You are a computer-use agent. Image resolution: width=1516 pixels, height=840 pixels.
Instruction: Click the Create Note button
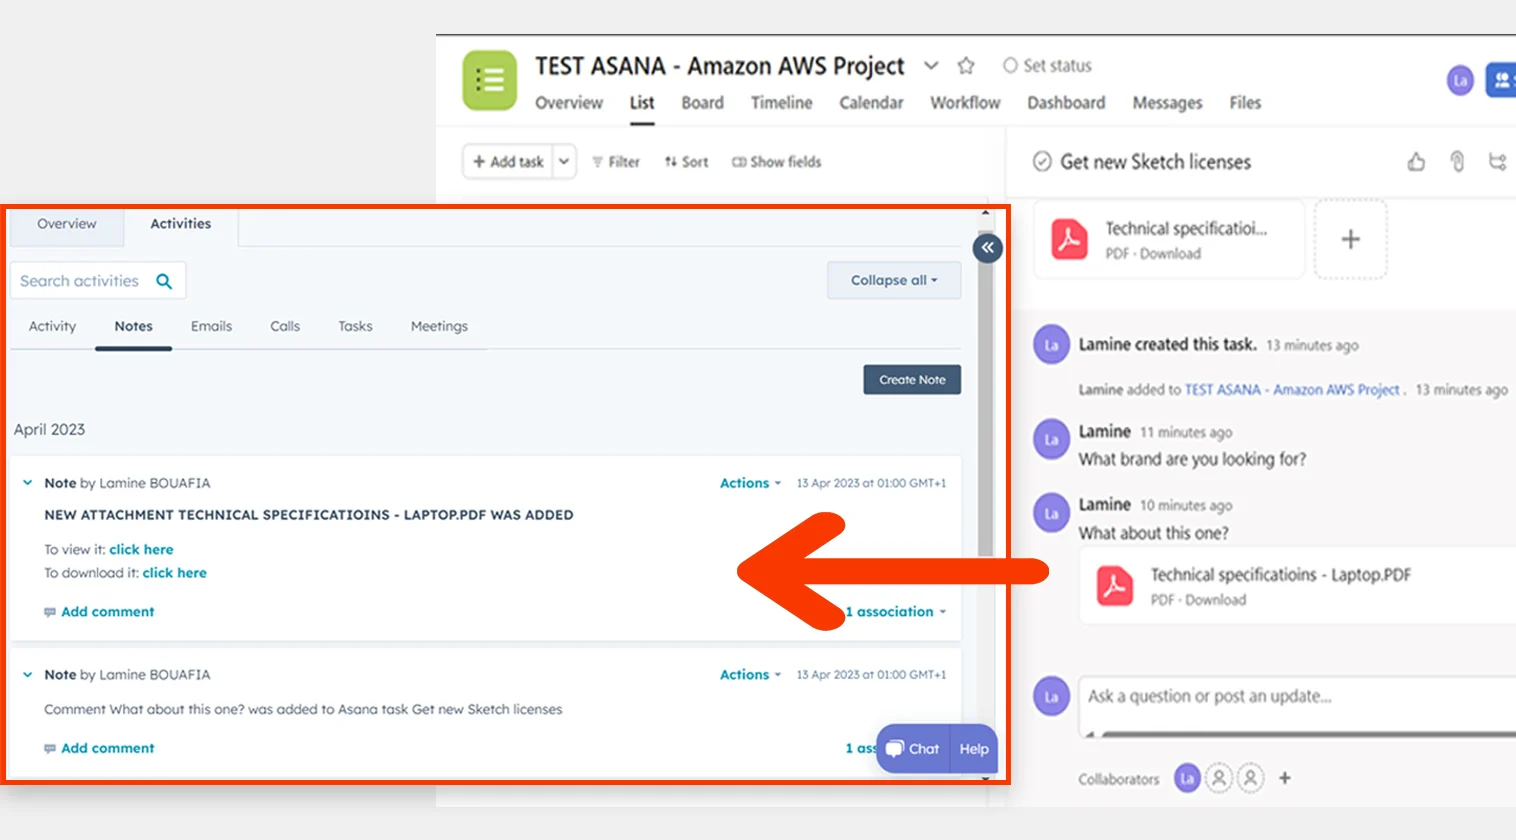pos(912,379)
